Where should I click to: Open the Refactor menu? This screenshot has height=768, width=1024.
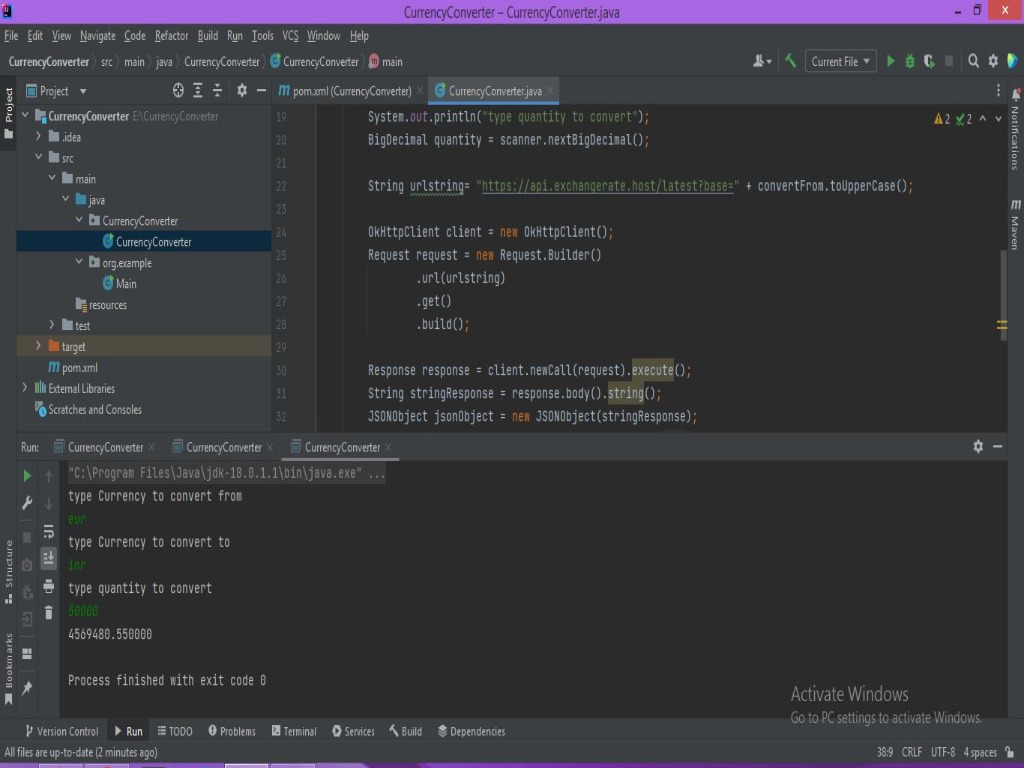(171, 36)
